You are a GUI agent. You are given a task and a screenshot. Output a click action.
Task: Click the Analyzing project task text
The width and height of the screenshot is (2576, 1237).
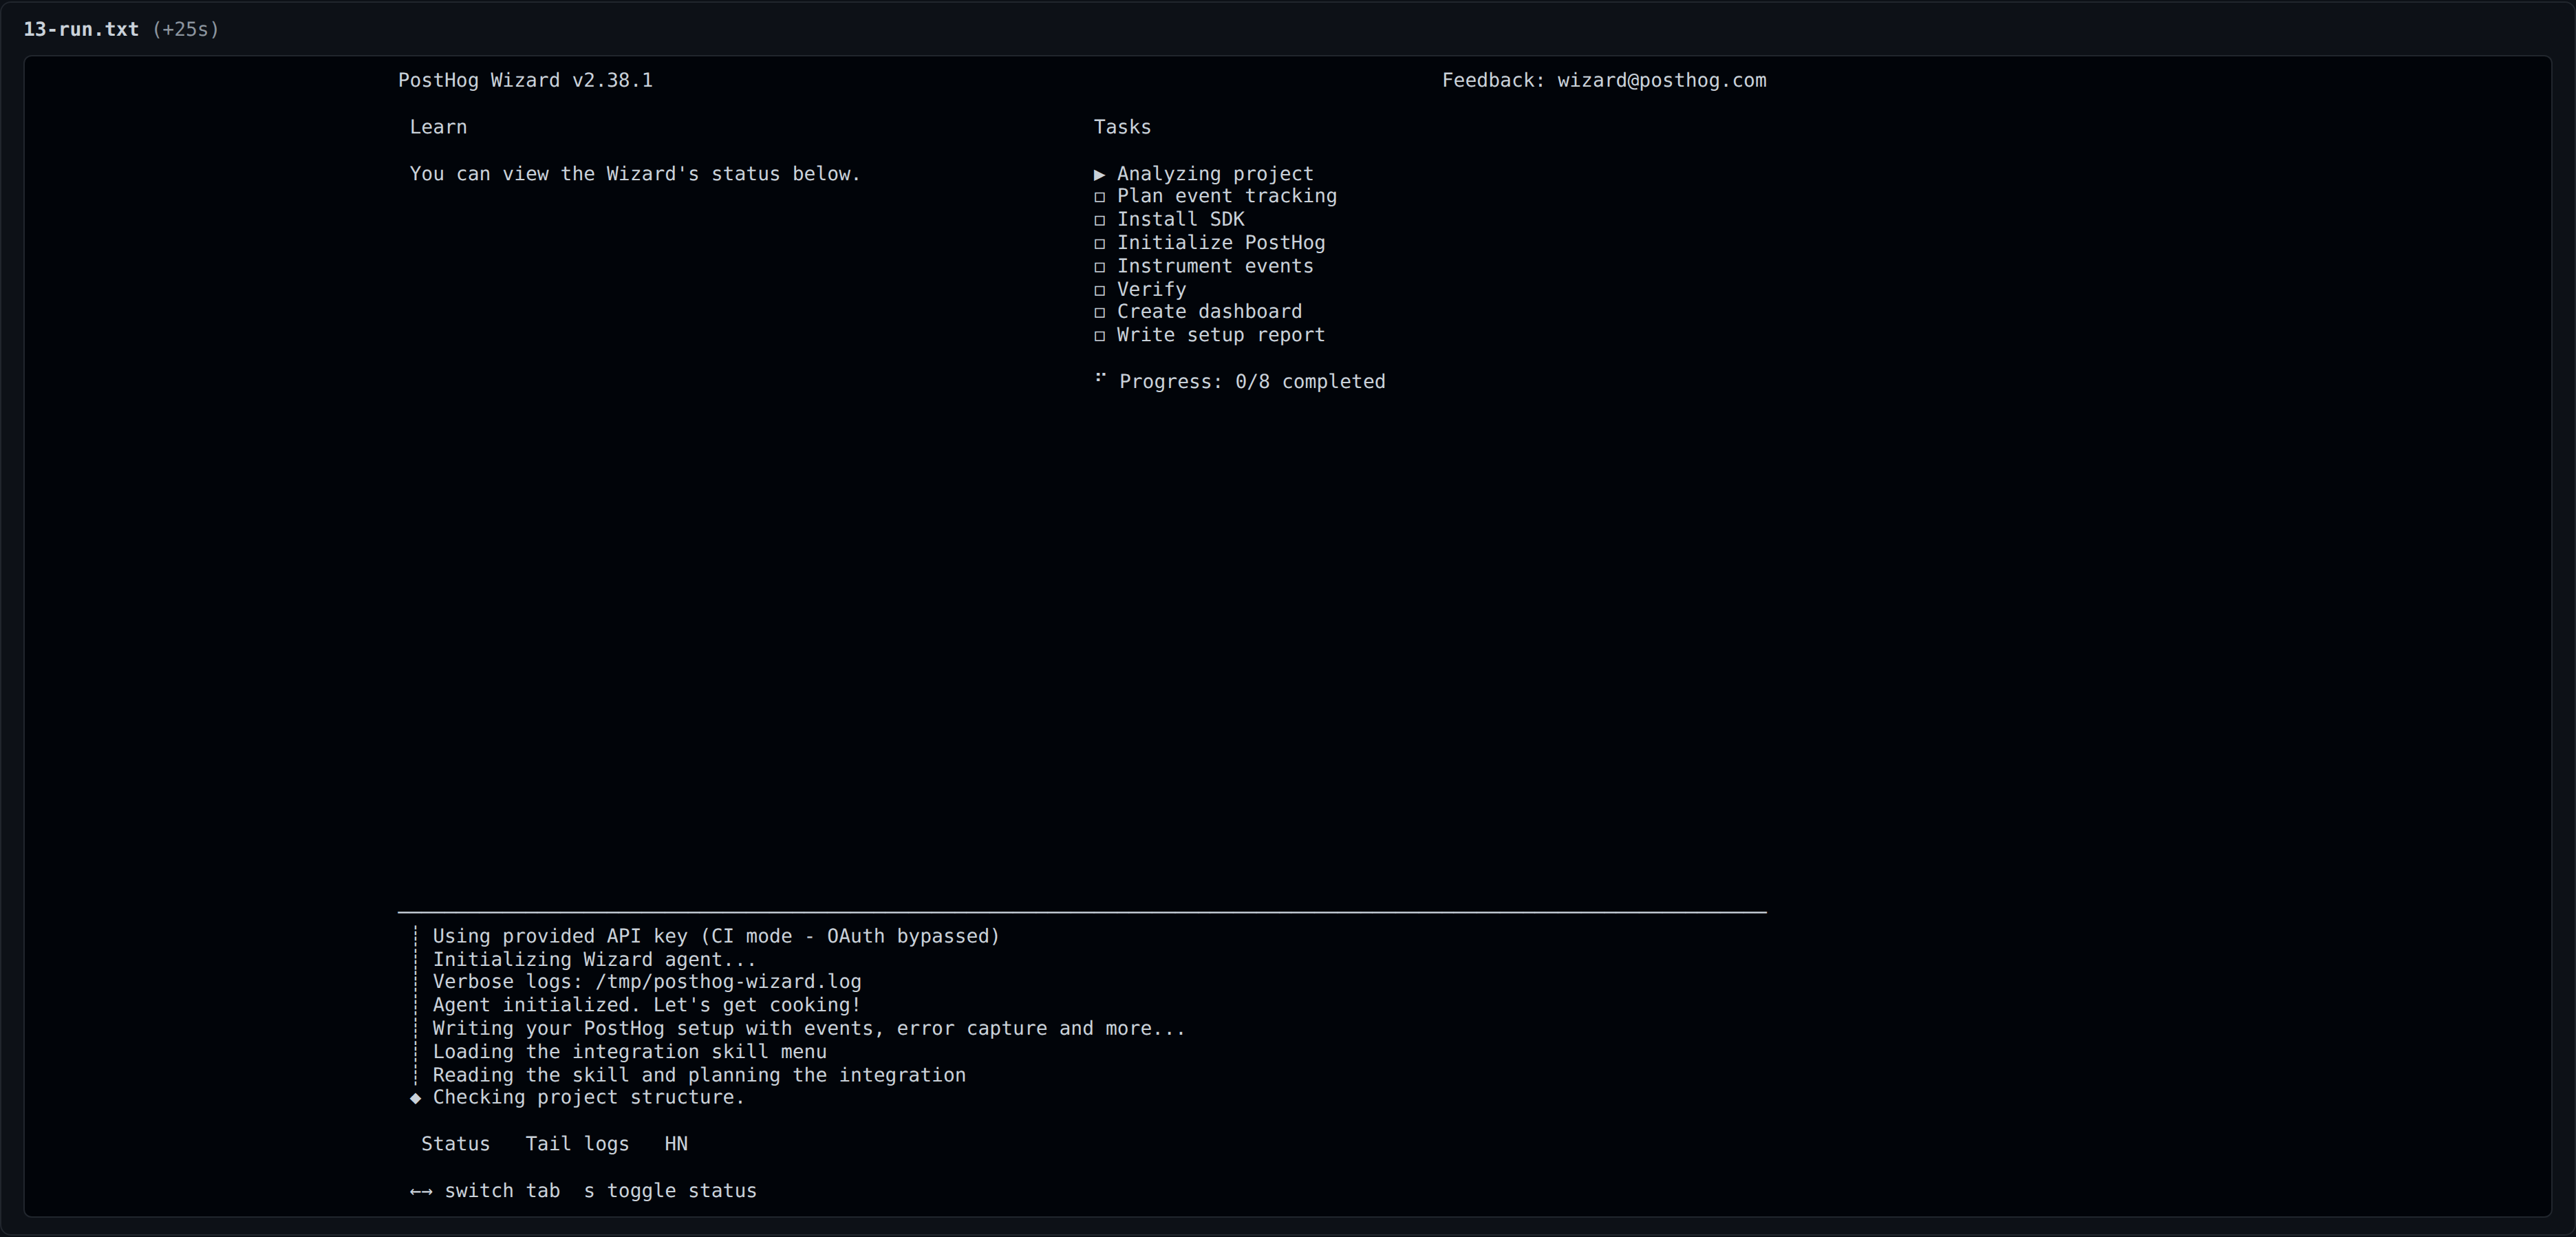(1215, 174)
